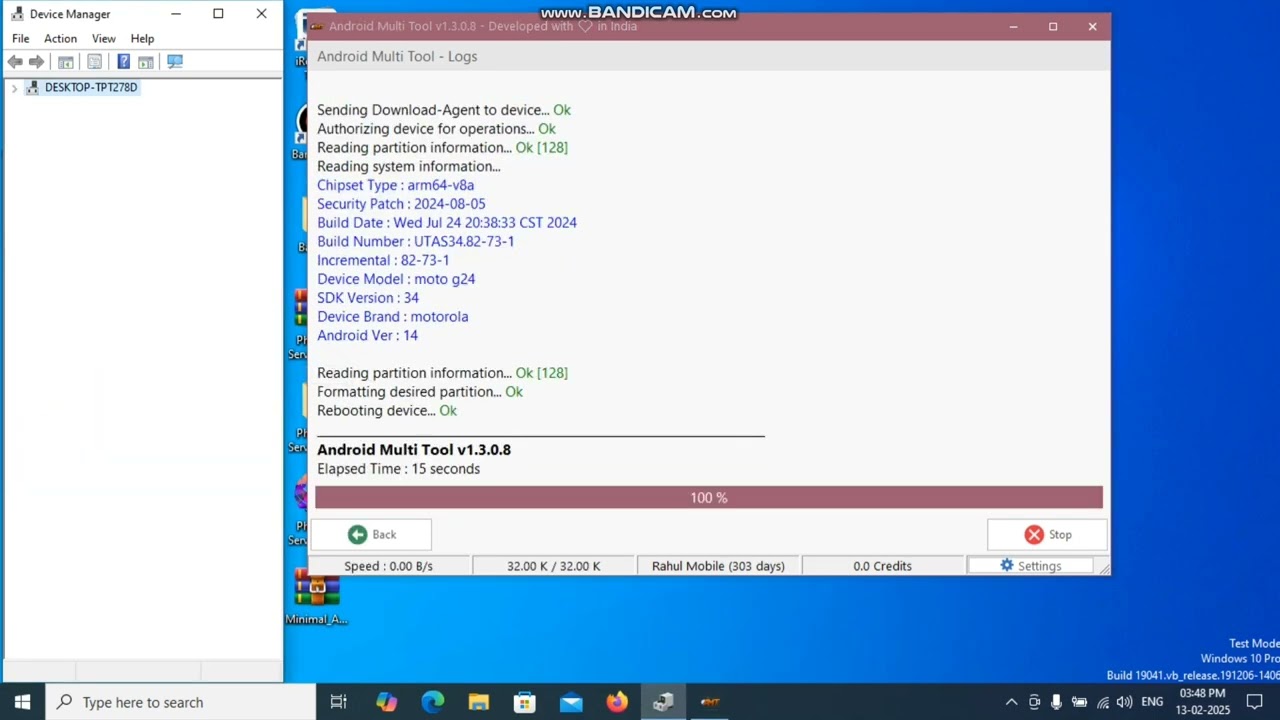
Task: Toggle action pane icon in Device Manager toolbar
Action: [146, 62]
